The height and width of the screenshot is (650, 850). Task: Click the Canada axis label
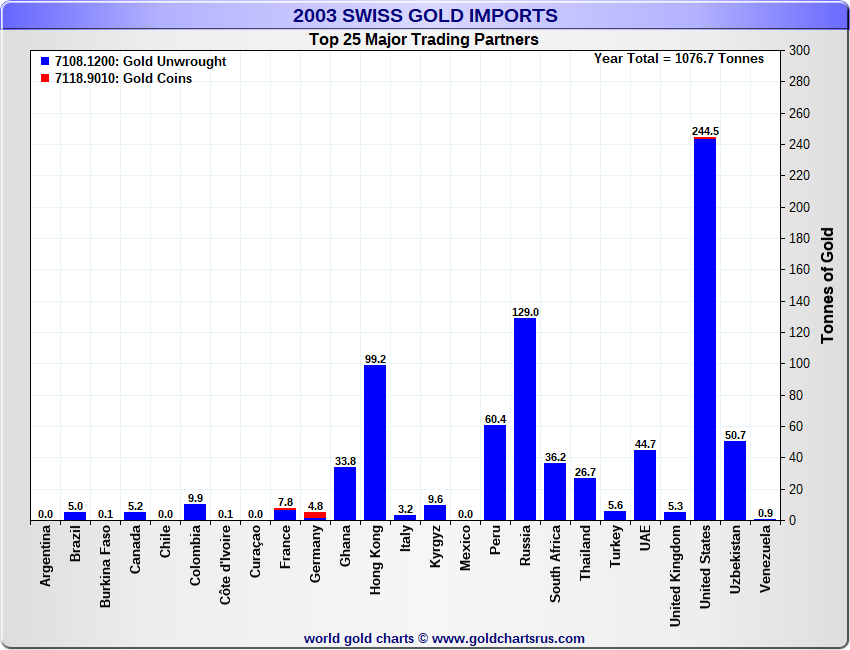point(135,549)
